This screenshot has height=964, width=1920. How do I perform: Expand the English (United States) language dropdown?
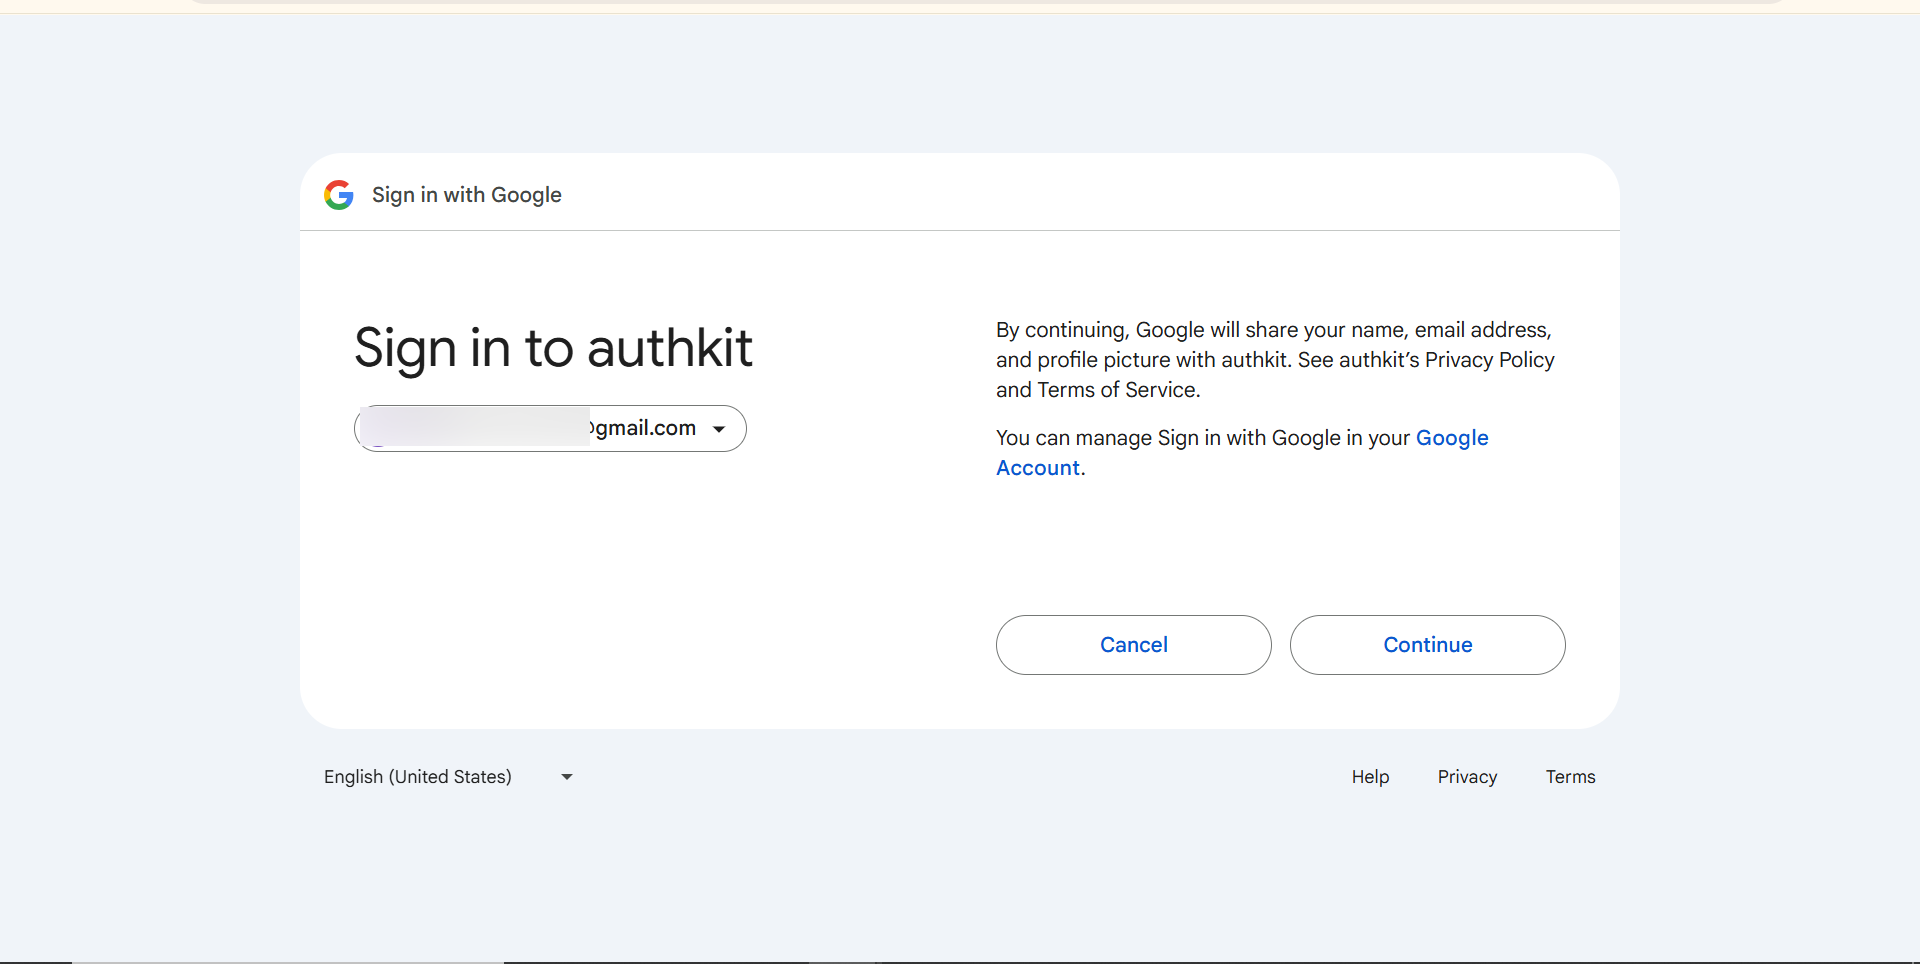click(448, 777)
